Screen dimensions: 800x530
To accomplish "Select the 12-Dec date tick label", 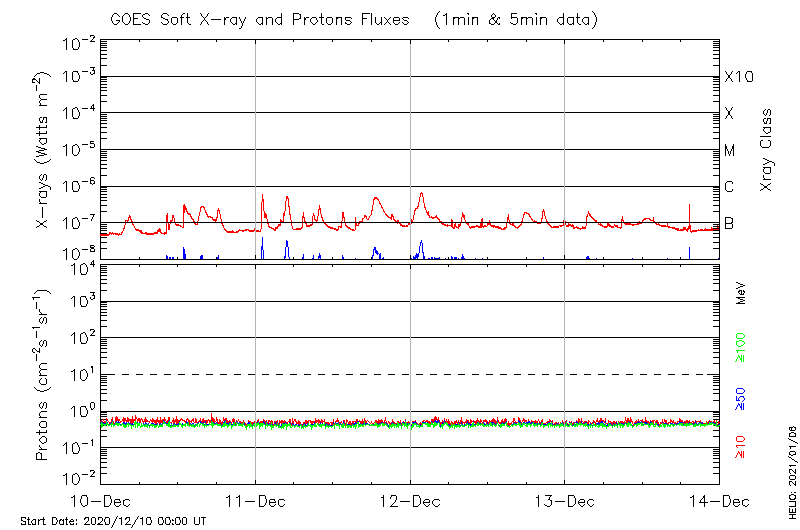I will tap(410, 500).
